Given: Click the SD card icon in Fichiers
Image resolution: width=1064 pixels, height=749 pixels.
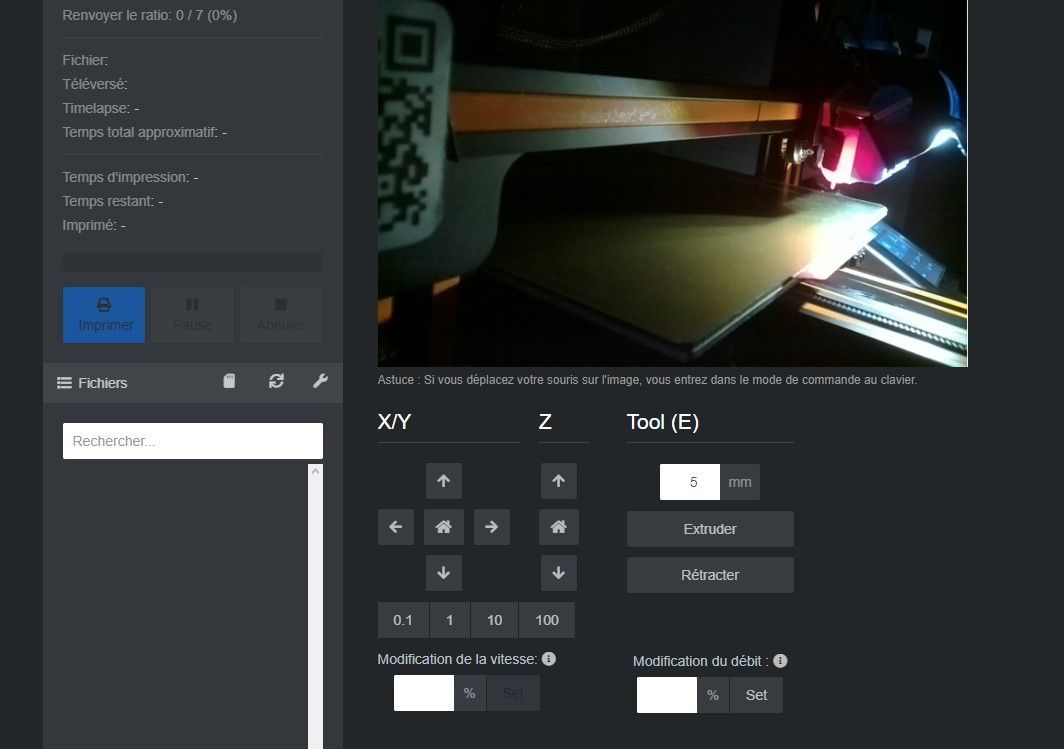Looking at the screenshot, I should click(229, 381).
